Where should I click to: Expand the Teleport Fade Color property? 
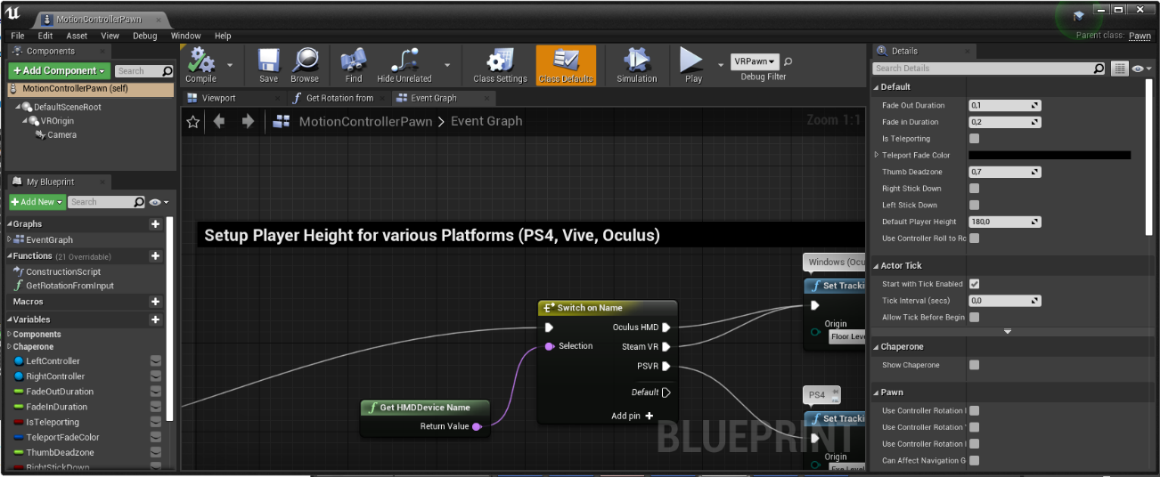click(x=877, y=155)
